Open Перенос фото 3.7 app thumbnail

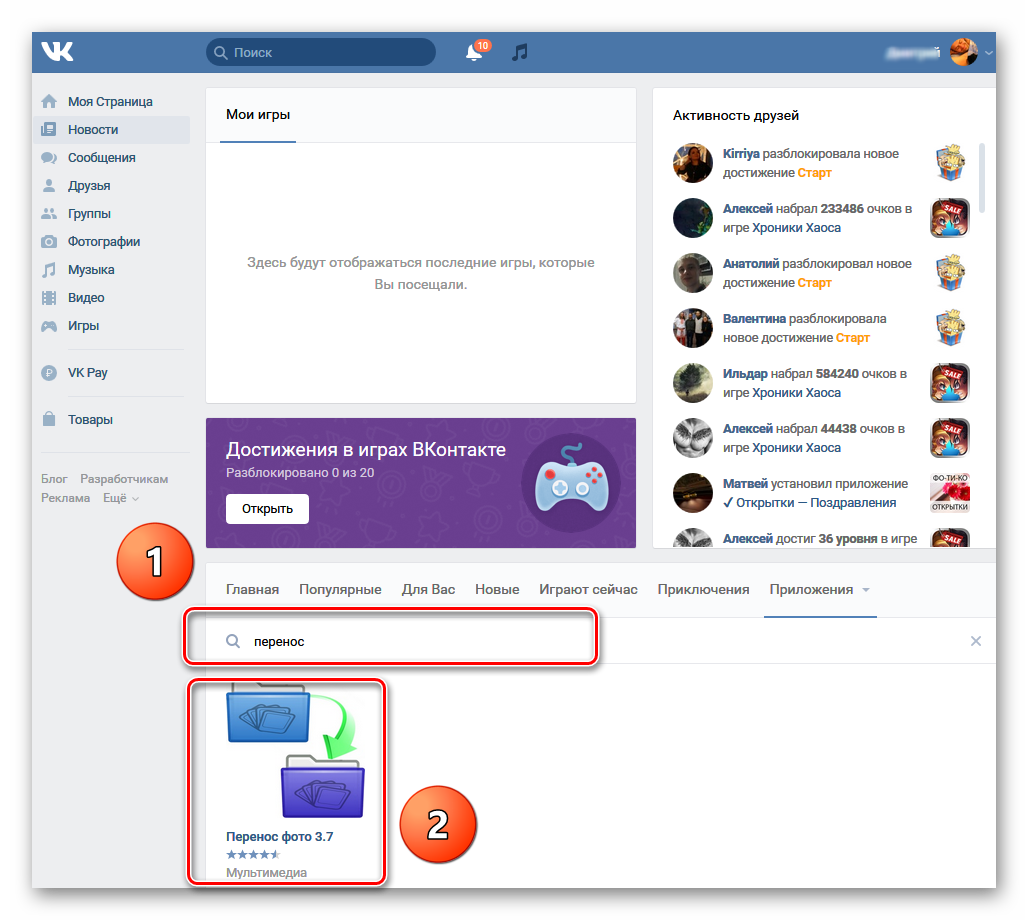295,751
